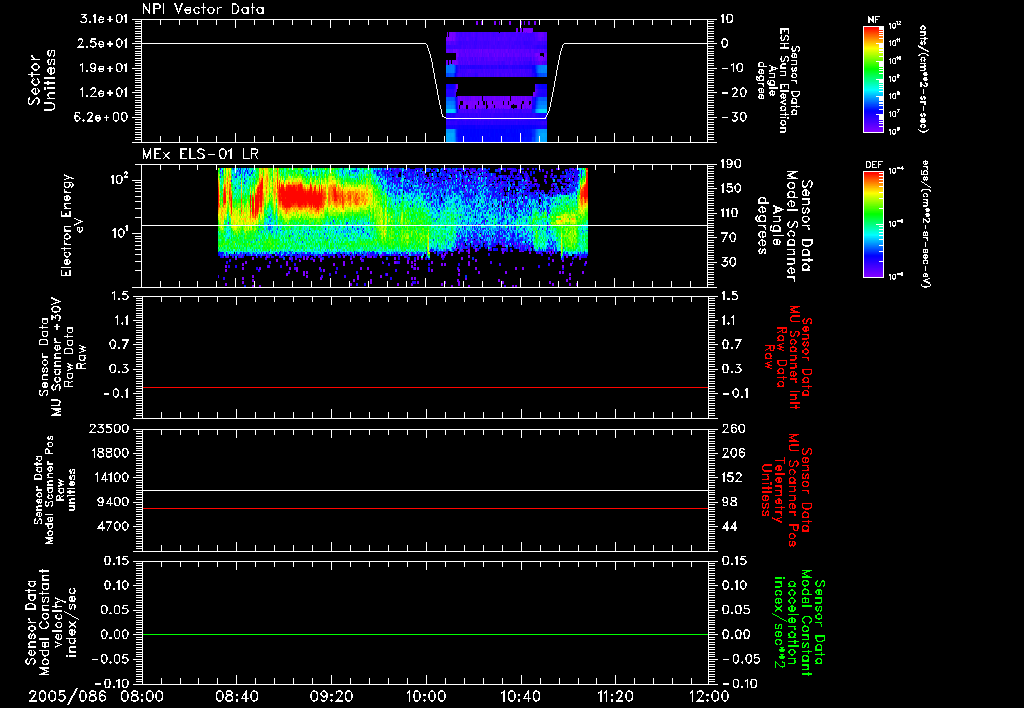Viewport: 1024px width, 708px height.
Task: Click the red line in Scanner Pos panel
Action: coord(425,509)
